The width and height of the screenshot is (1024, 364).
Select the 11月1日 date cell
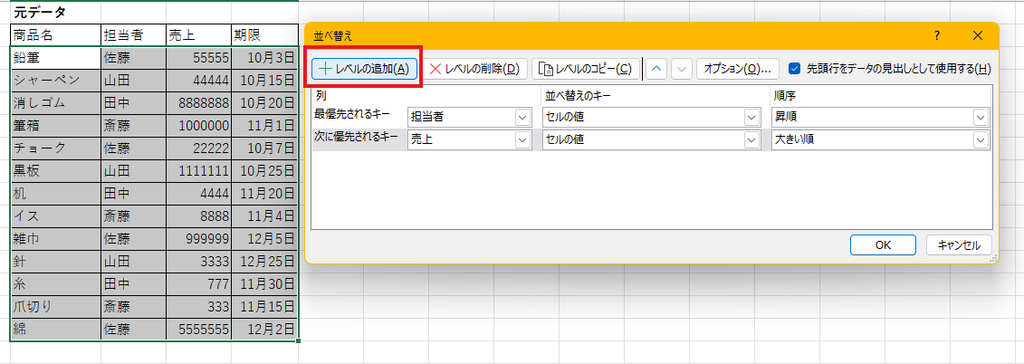click(265, 125)
